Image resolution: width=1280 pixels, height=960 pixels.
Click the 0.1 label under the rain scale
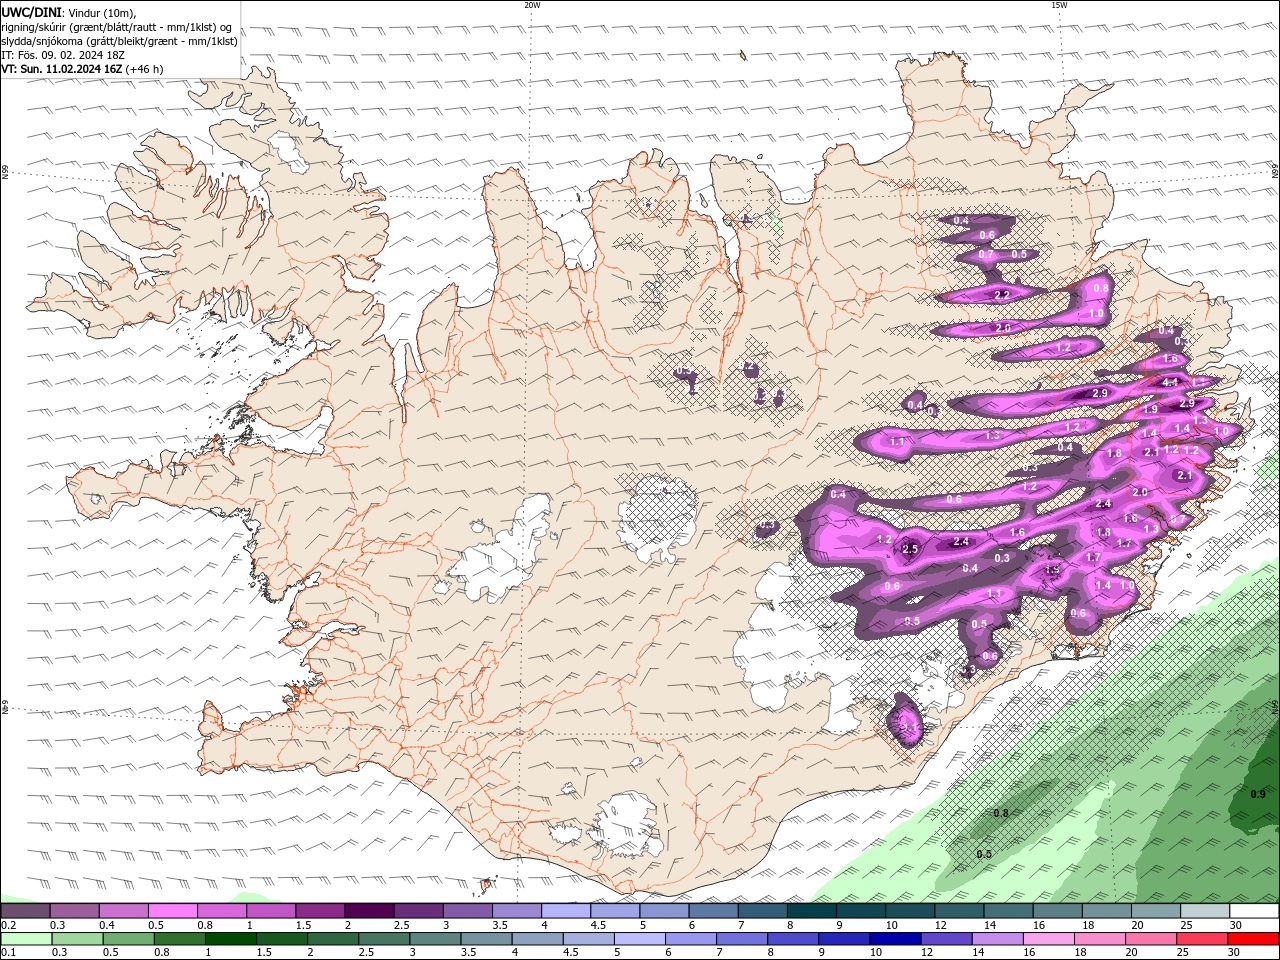[x=6, y=953]
